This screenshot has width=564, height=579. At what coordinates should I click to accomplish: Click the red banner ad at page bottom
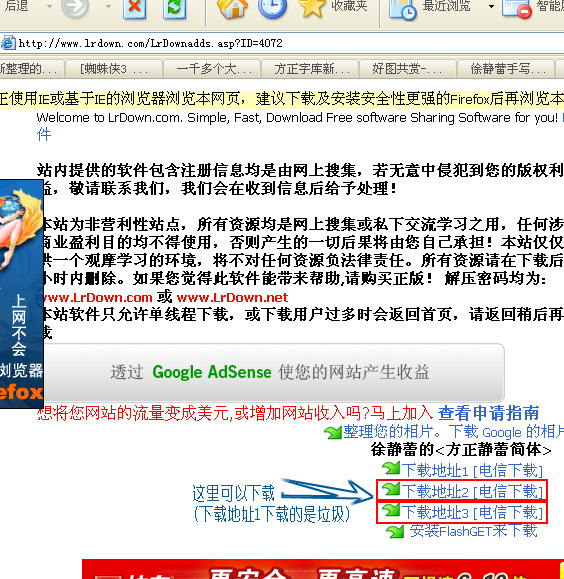click(x=323, y=569)
